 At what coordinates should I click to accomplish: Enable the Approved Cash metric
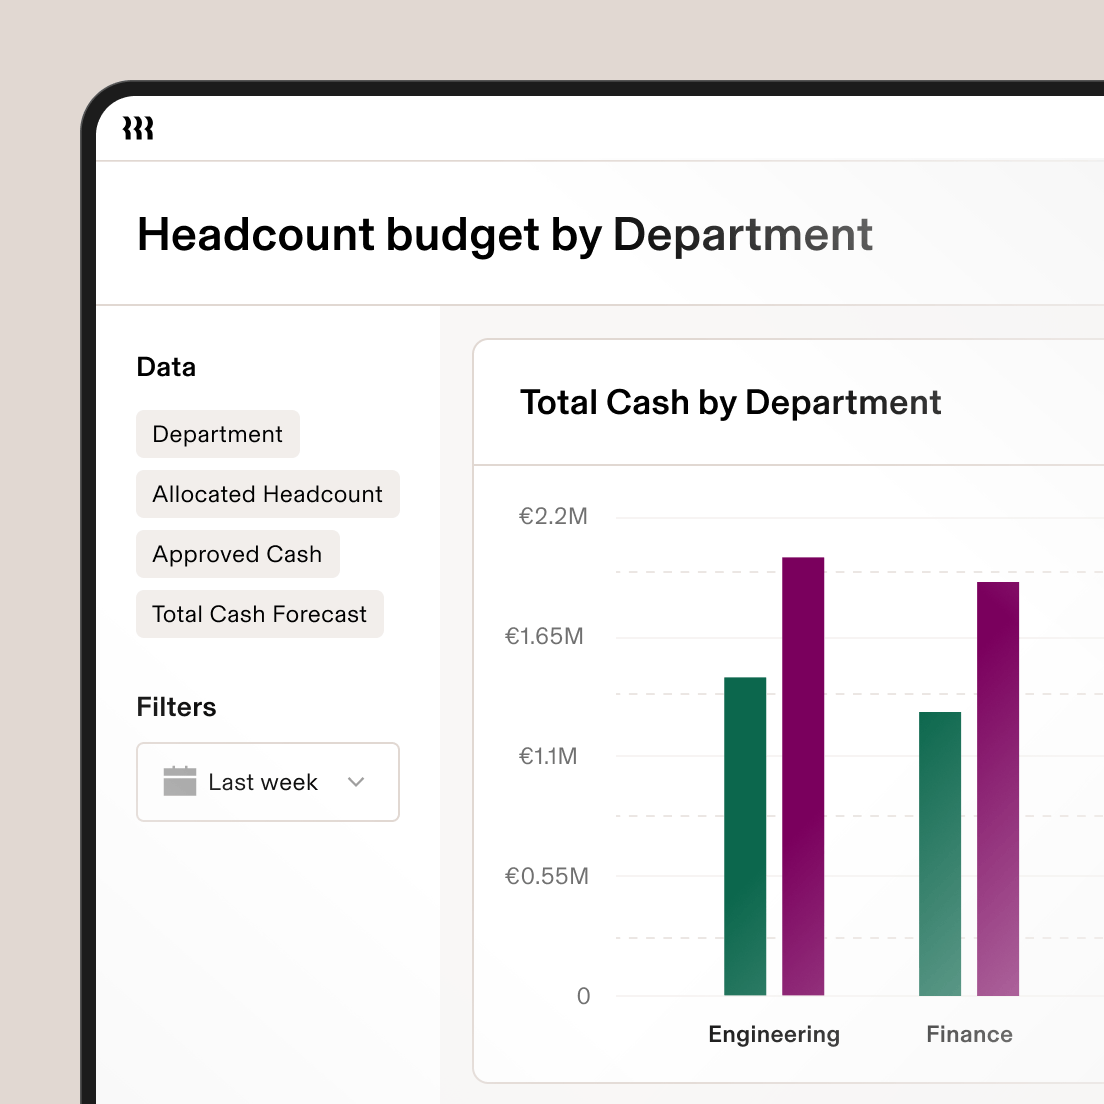pyautogui.click(x=237, y=554)
